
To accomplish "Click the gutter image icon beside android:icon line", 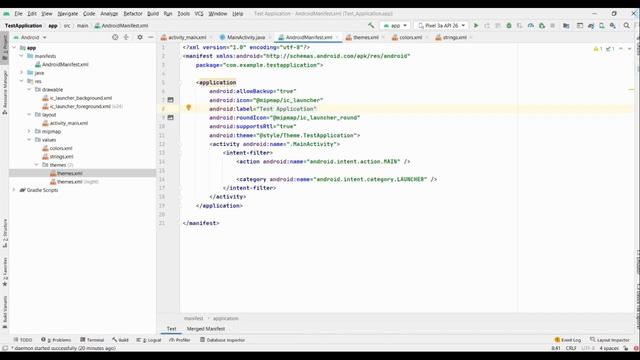I will coord(171,100).
